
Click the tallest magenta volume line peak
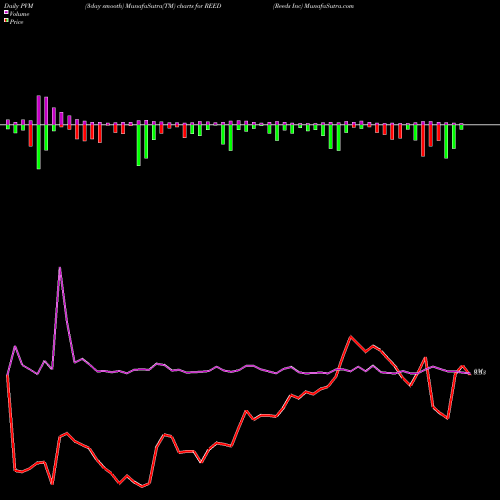pyautogui.click(x=60, y=268)
